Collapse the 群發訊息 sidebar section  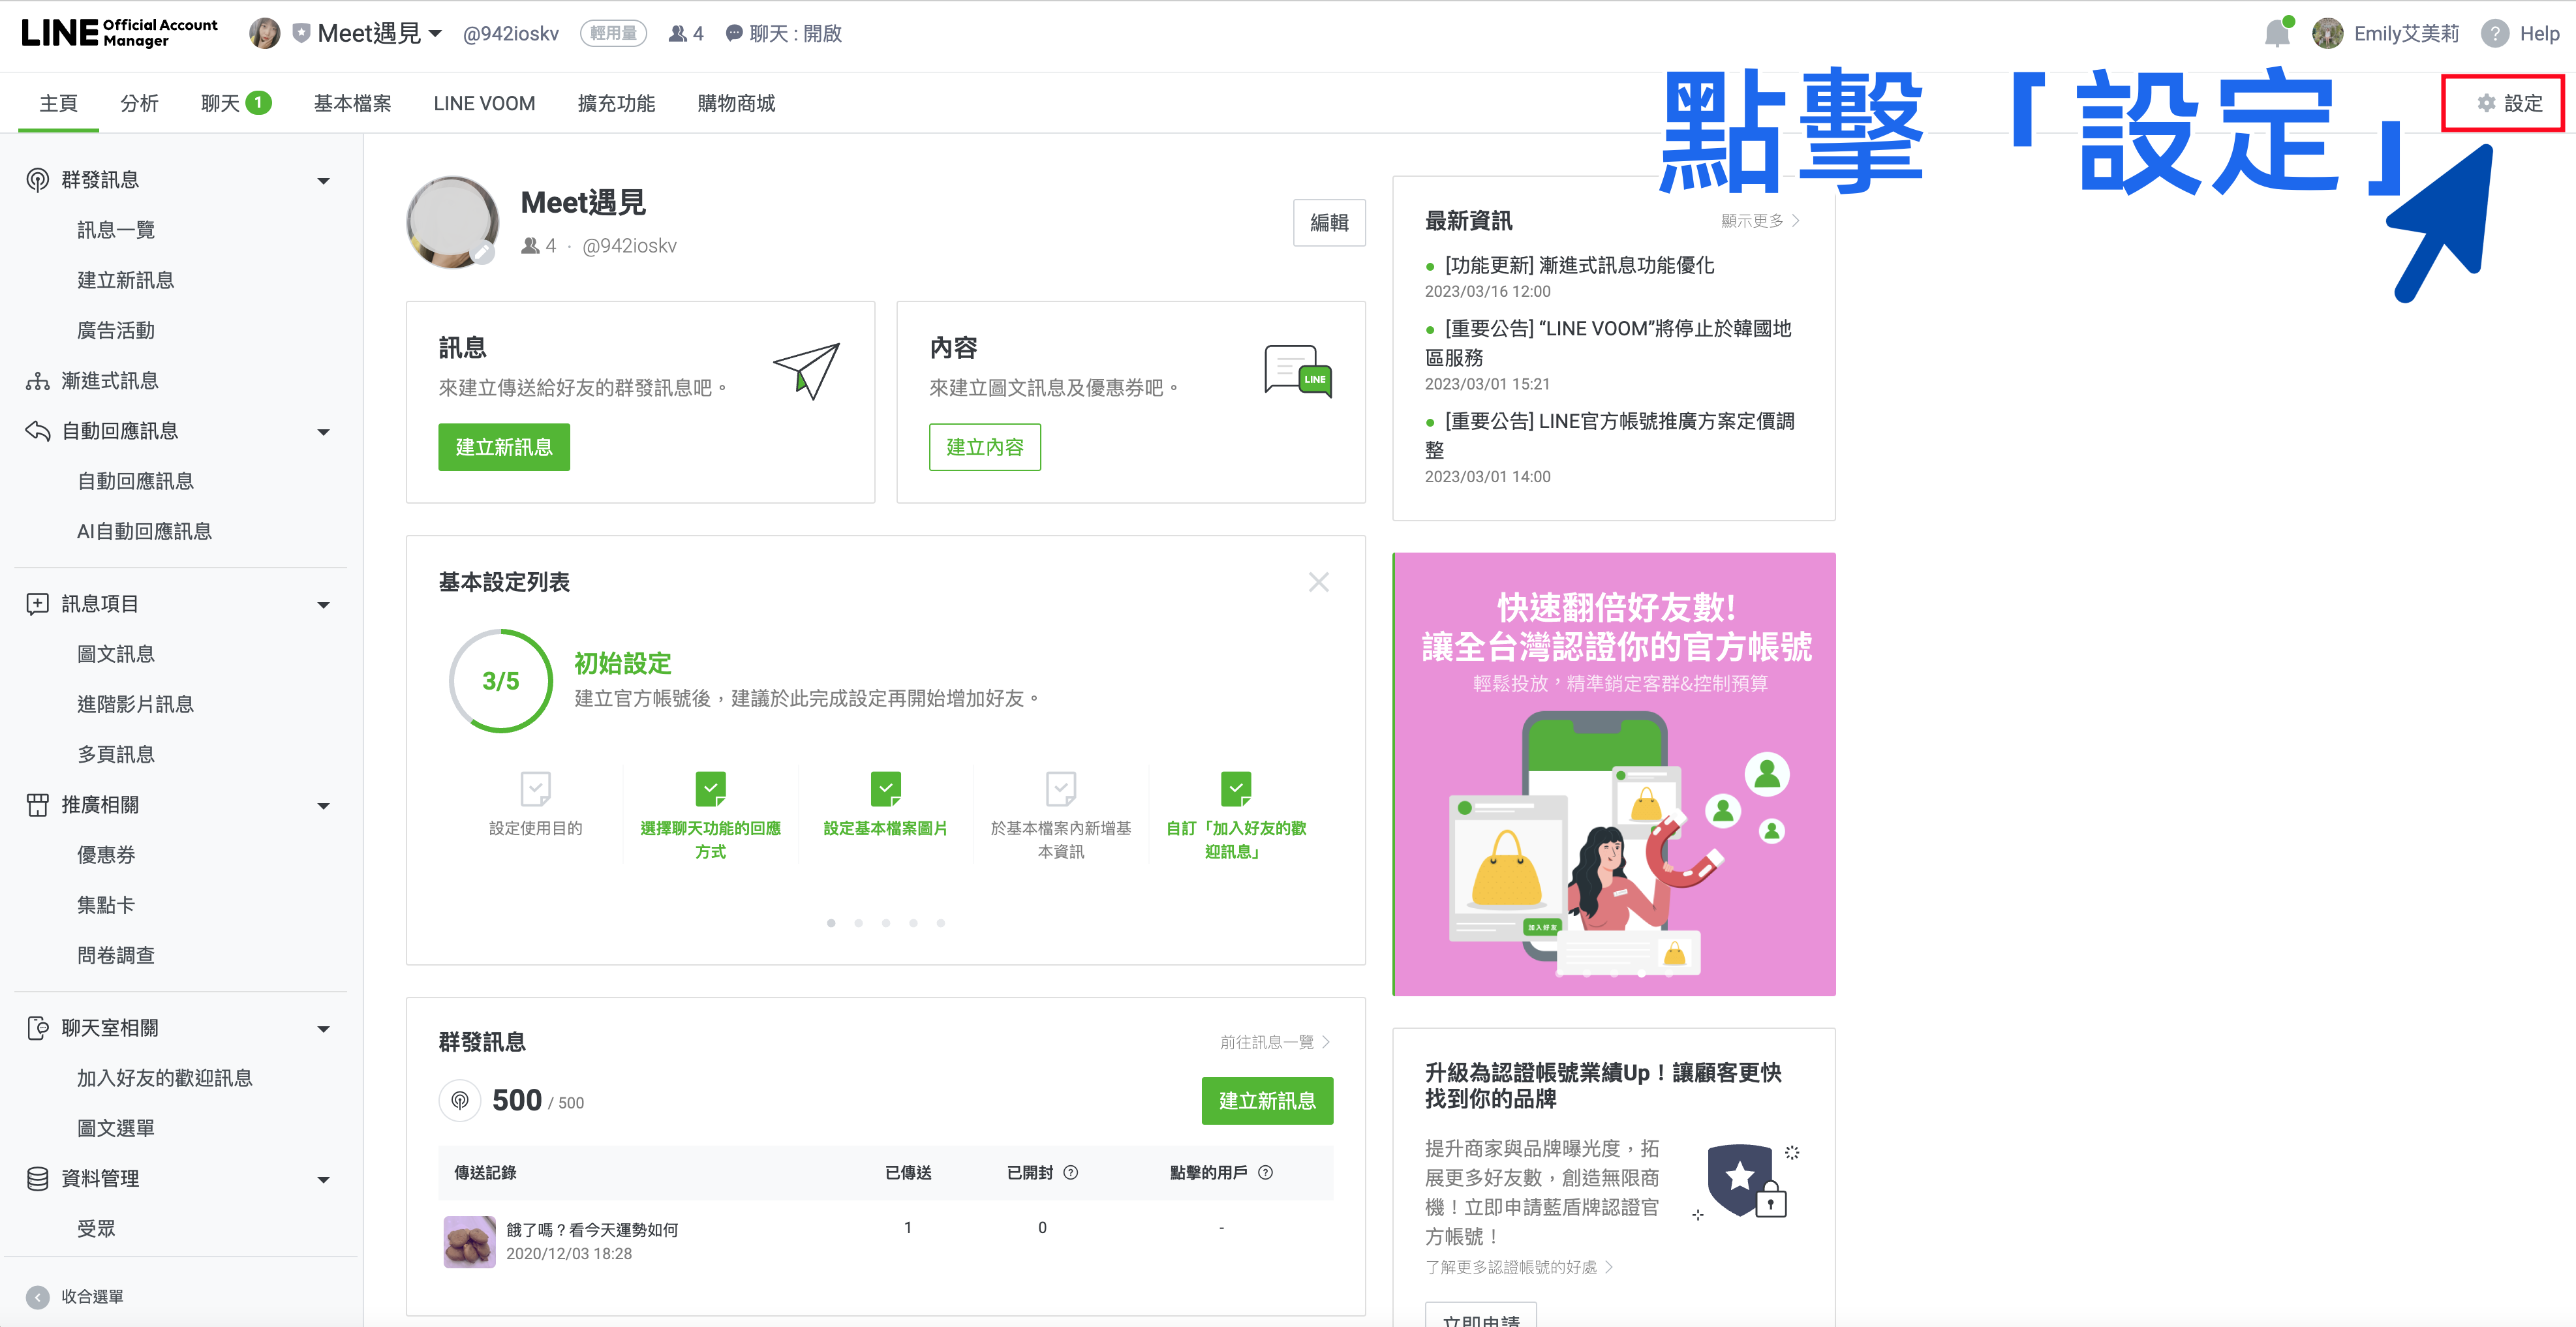[x=323, y=181]
